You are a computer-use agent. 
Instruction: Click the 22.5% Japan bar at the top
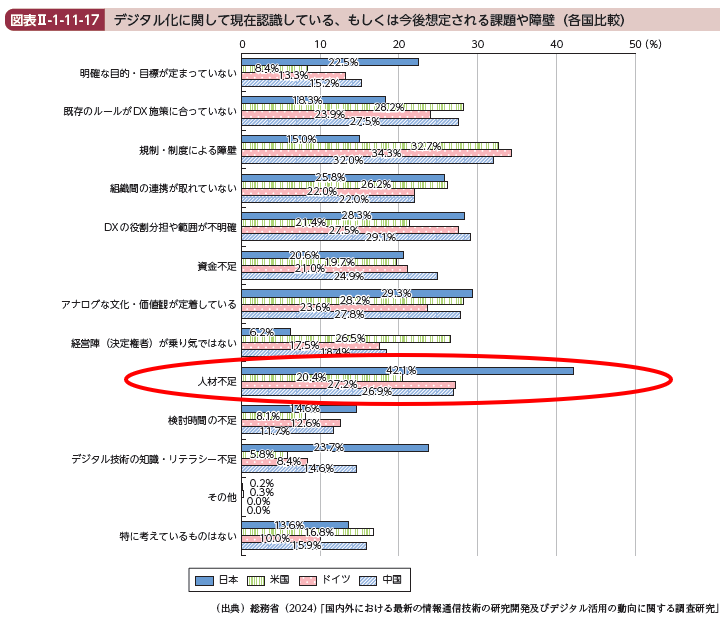(x=330, y=62)
